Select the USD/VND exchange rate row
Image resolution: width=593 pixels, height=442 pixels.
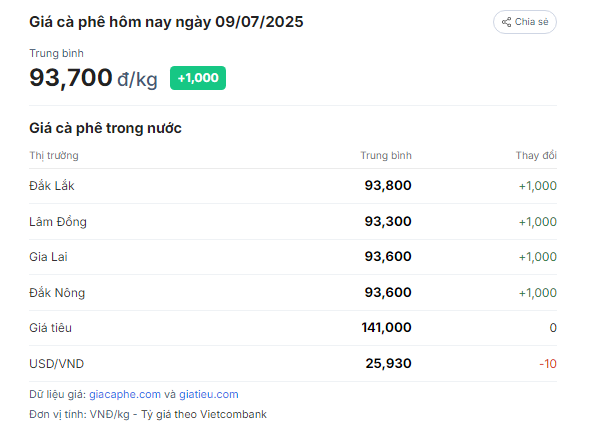pyautogui.click(x=293, y=364)
